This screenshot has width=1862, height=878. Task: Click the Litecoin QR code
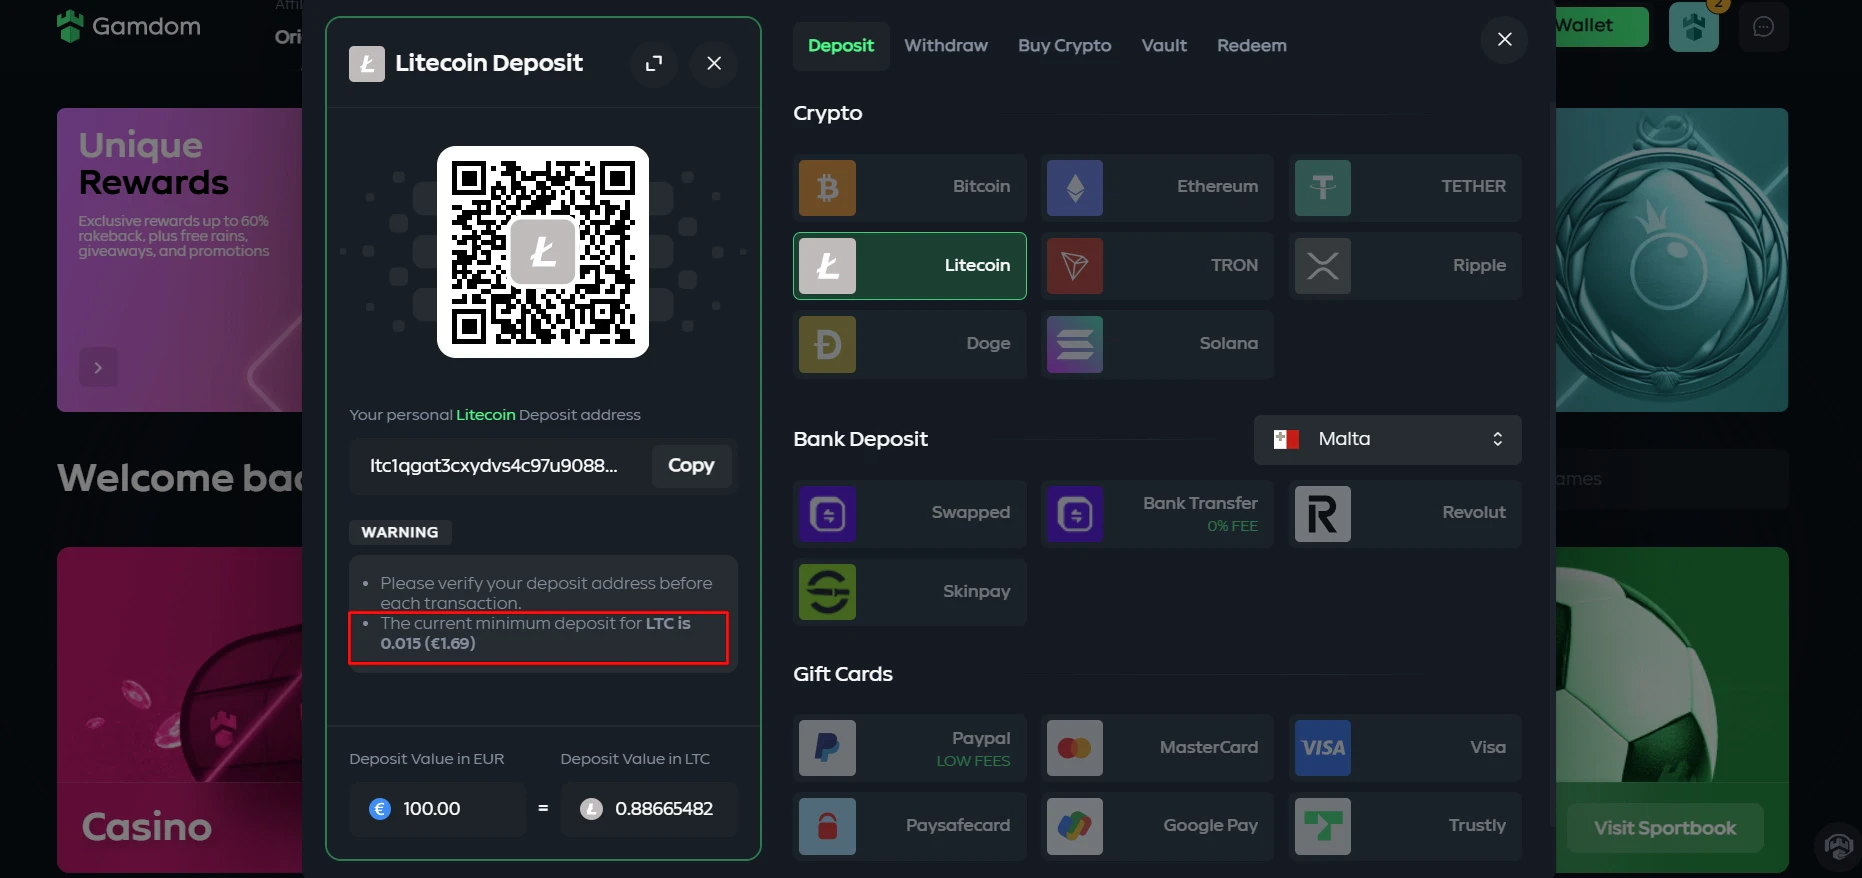pyautogui.click(x=543, y=252)
